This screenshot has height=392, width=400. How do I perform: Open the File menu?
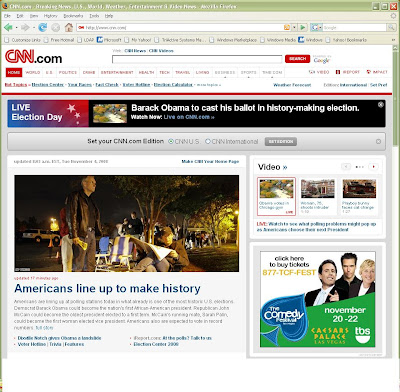(x=7, y=16)
